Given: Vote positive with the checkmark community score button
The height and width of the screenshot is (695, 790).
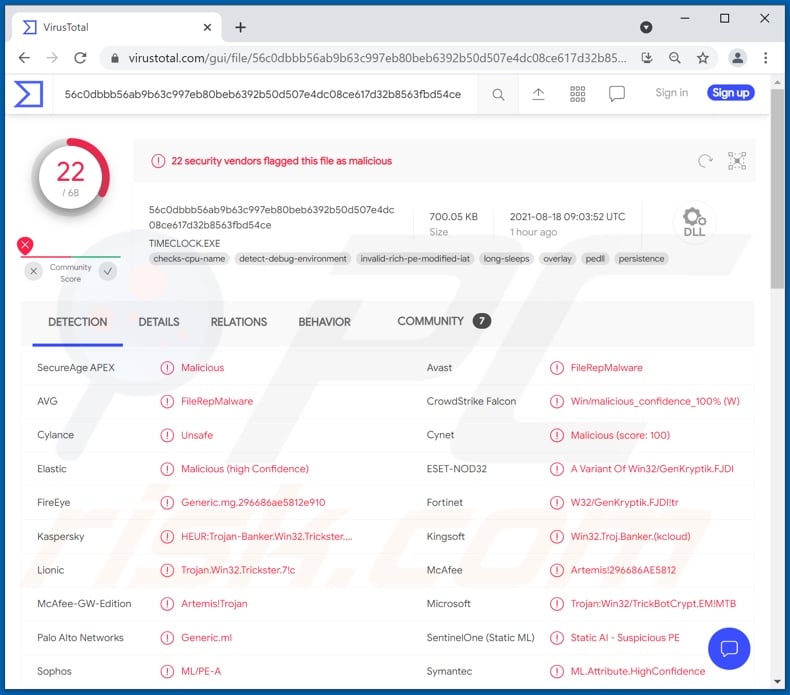Looking at the screenshot, I should [108, 272].
